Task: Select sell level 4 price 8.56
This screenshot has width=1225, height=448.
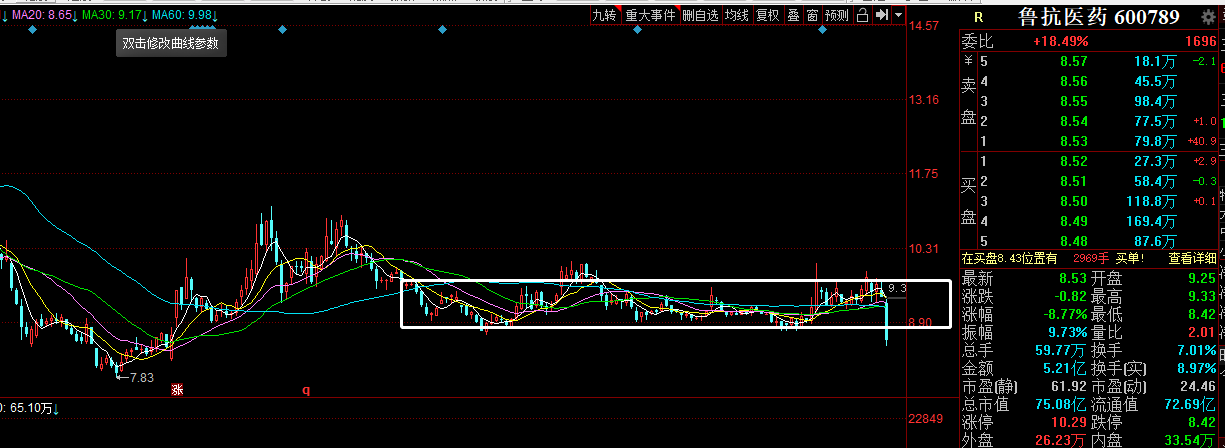Action: 1073,82
